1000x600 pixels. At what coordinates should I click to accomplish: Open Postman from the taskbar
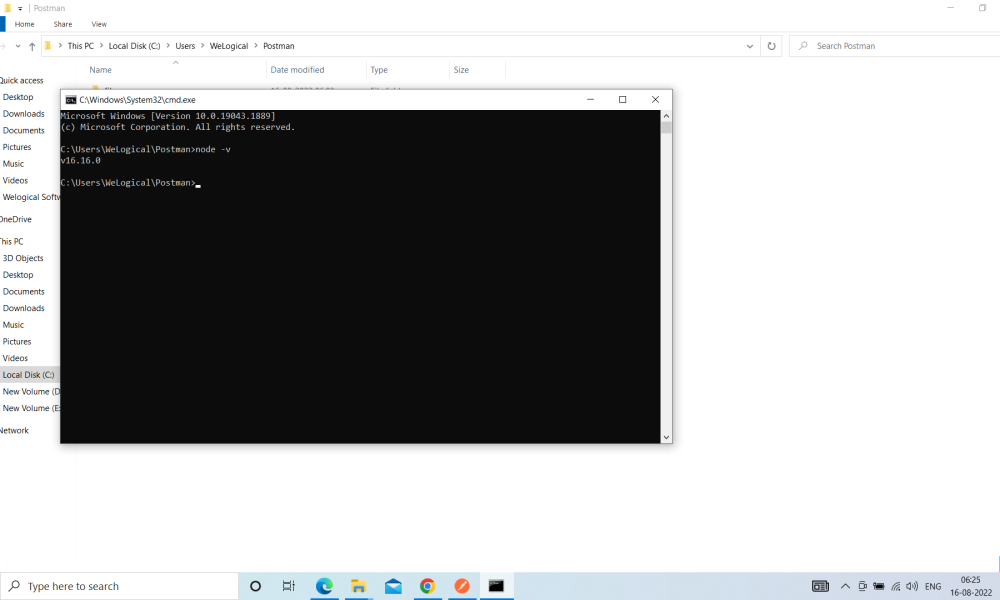[x=462, y=586]
